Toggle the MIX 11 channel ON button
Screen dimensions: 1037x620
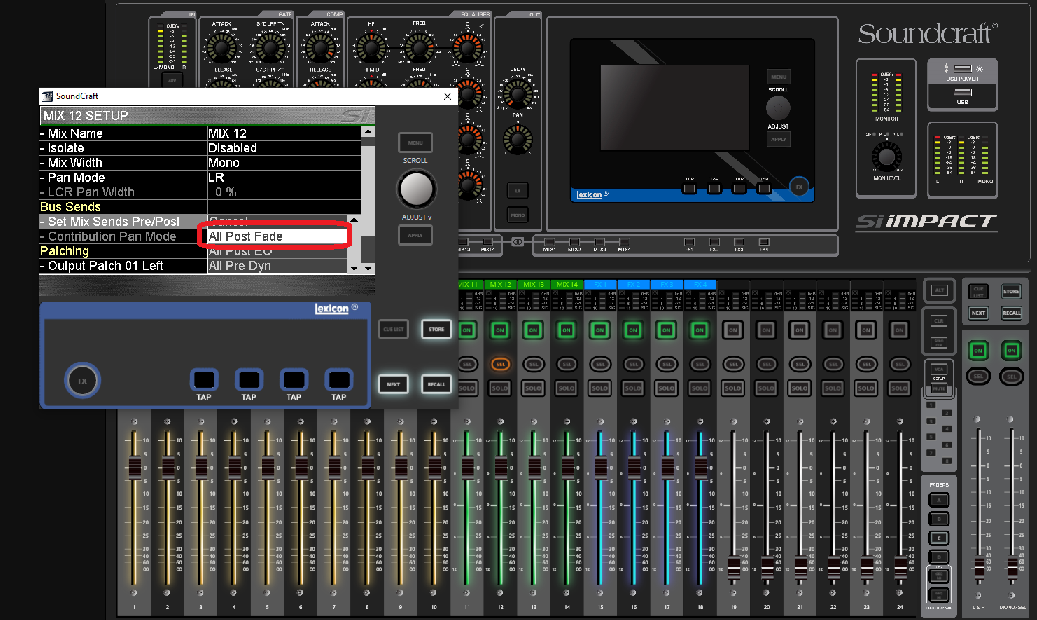(467, 330)
